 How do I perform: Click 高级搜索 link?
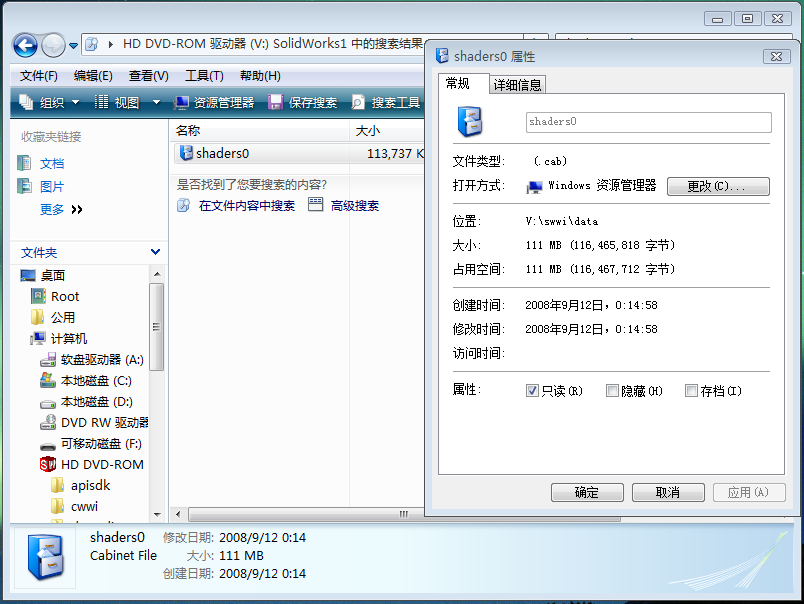coord(355,206)
